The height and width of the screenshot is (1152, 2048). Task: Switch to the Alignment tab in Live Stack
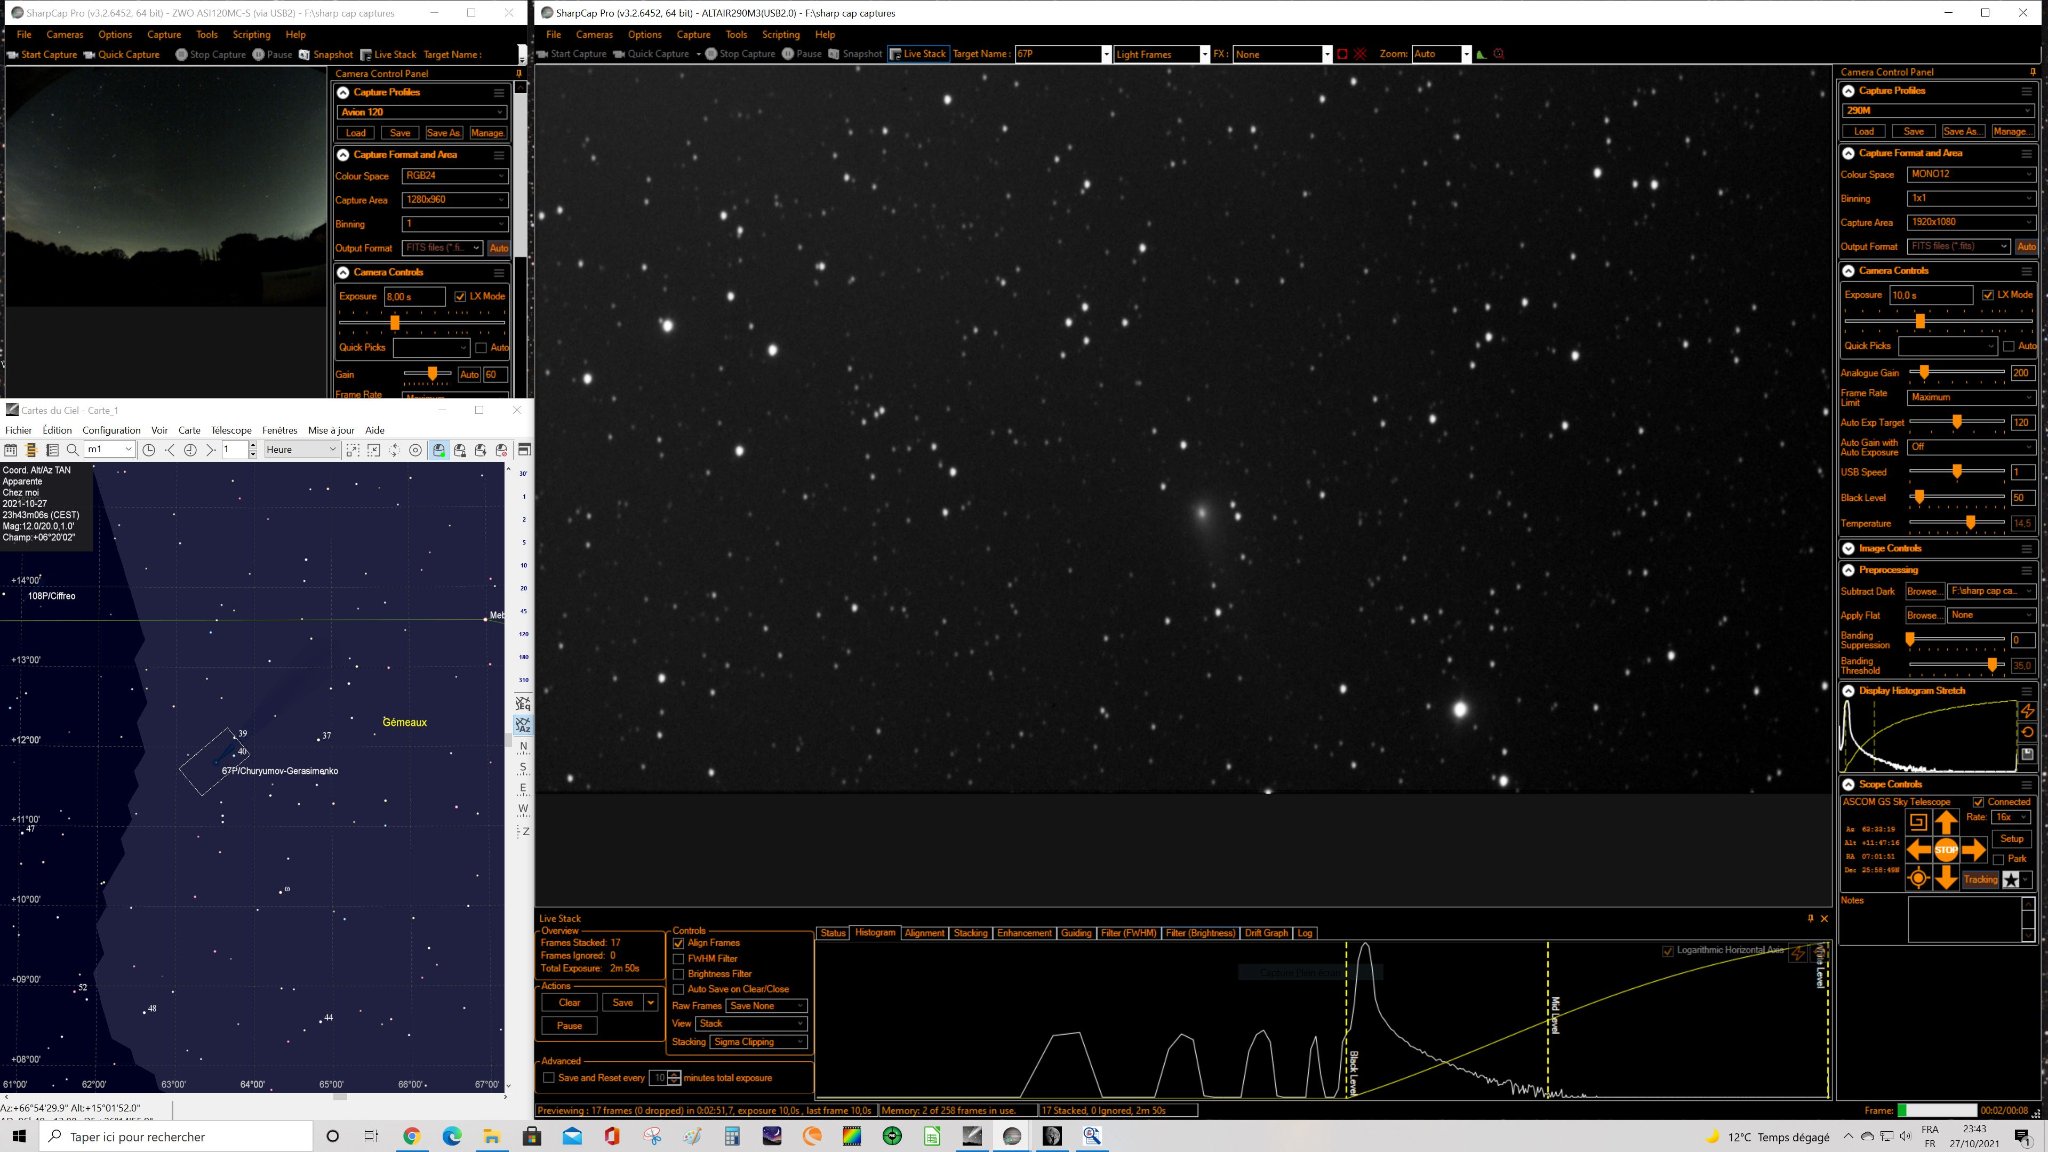click(x=924, y=933)
